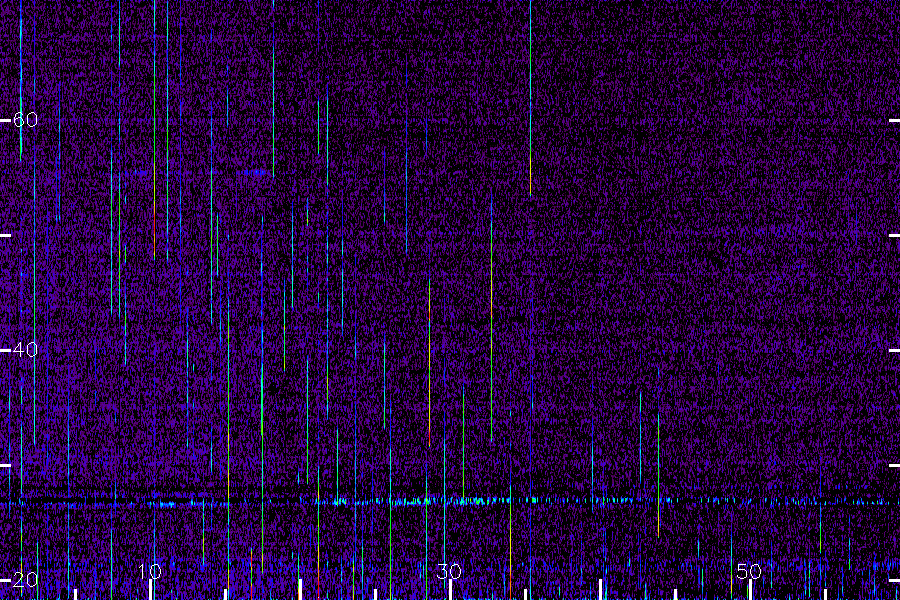Click the horizontal axis label 10

point(150,571)
